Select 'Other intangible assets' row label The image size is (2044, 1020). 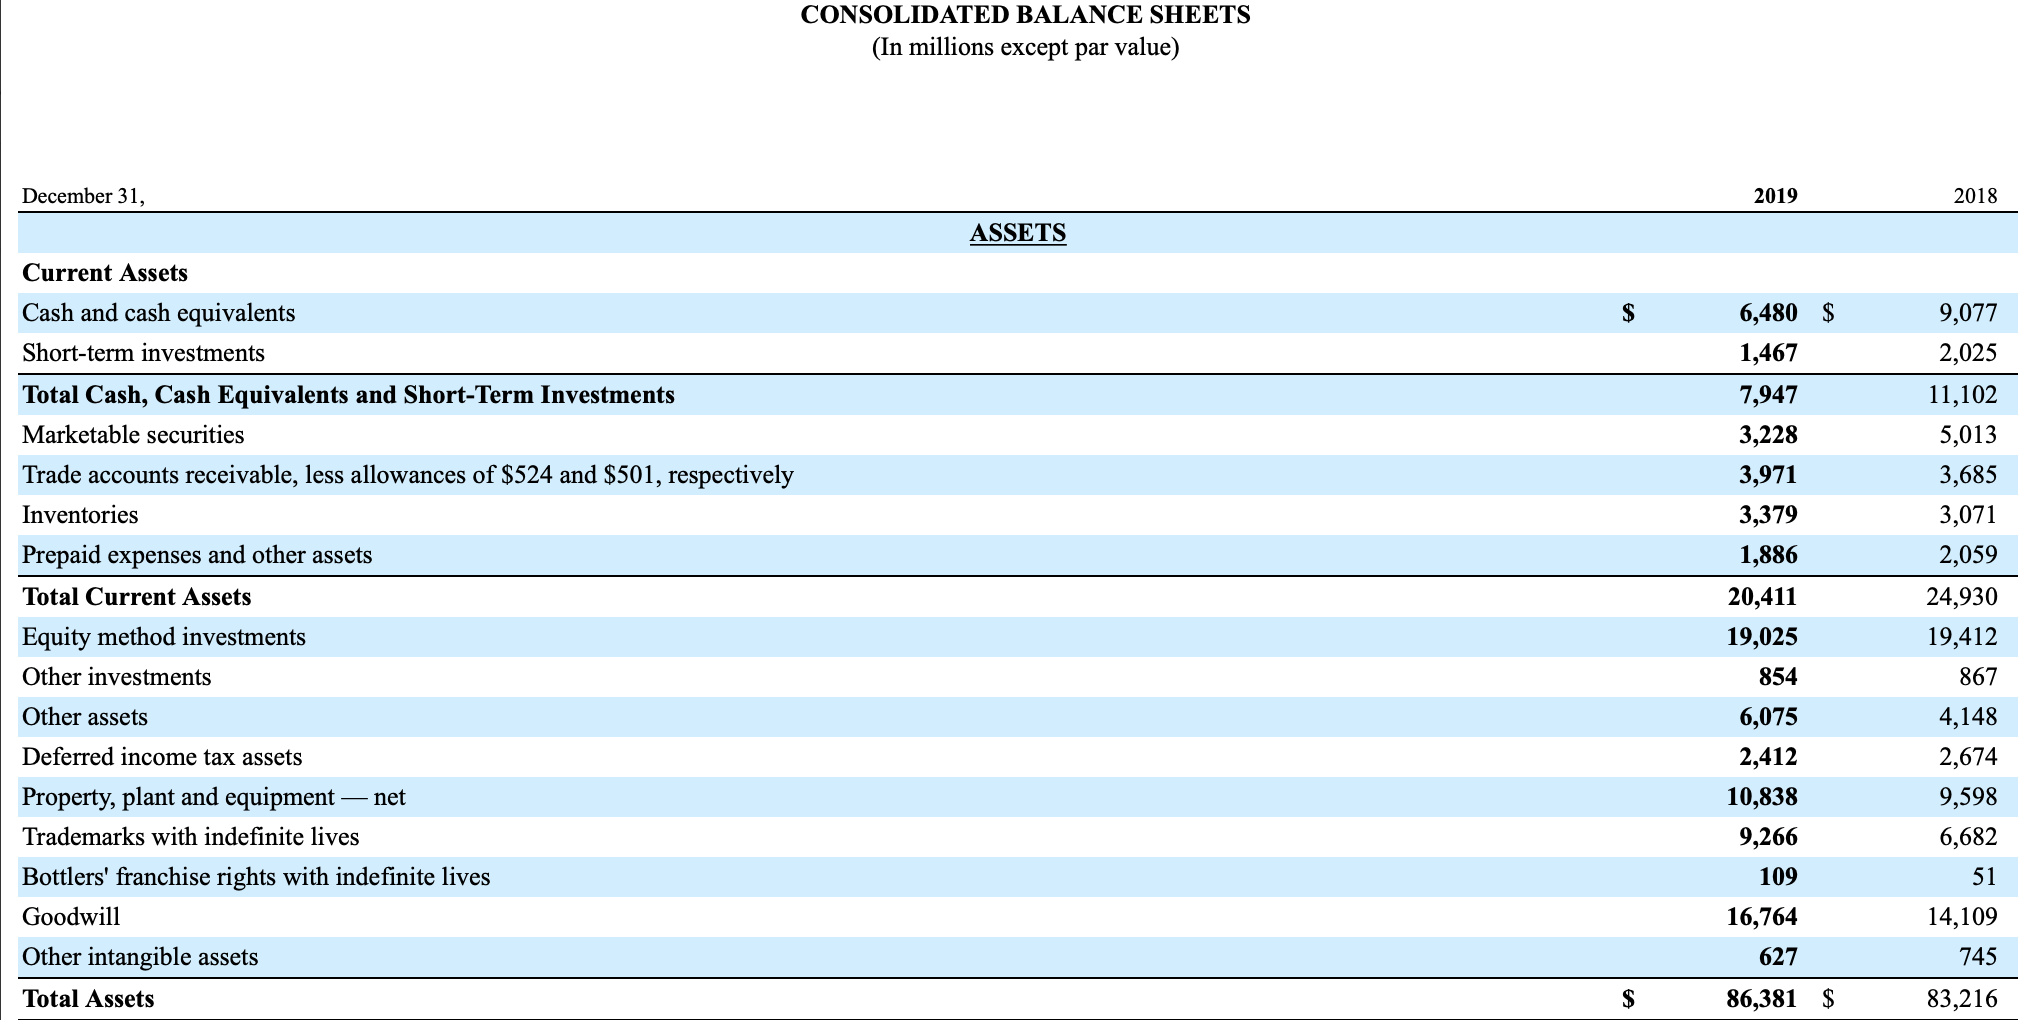140,957
